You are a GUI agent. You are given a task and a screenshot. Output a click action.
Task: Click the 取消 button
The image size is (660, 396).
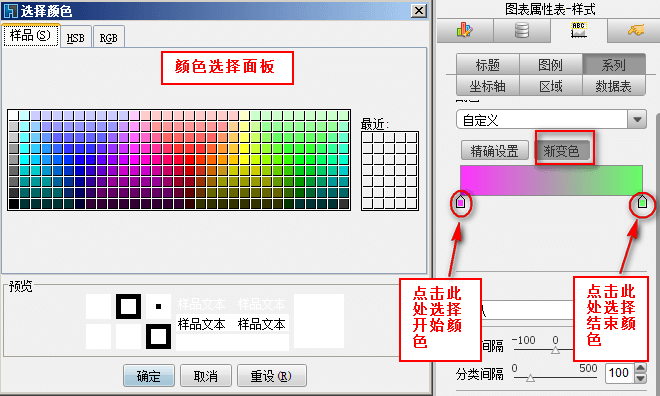coord(206,375)
